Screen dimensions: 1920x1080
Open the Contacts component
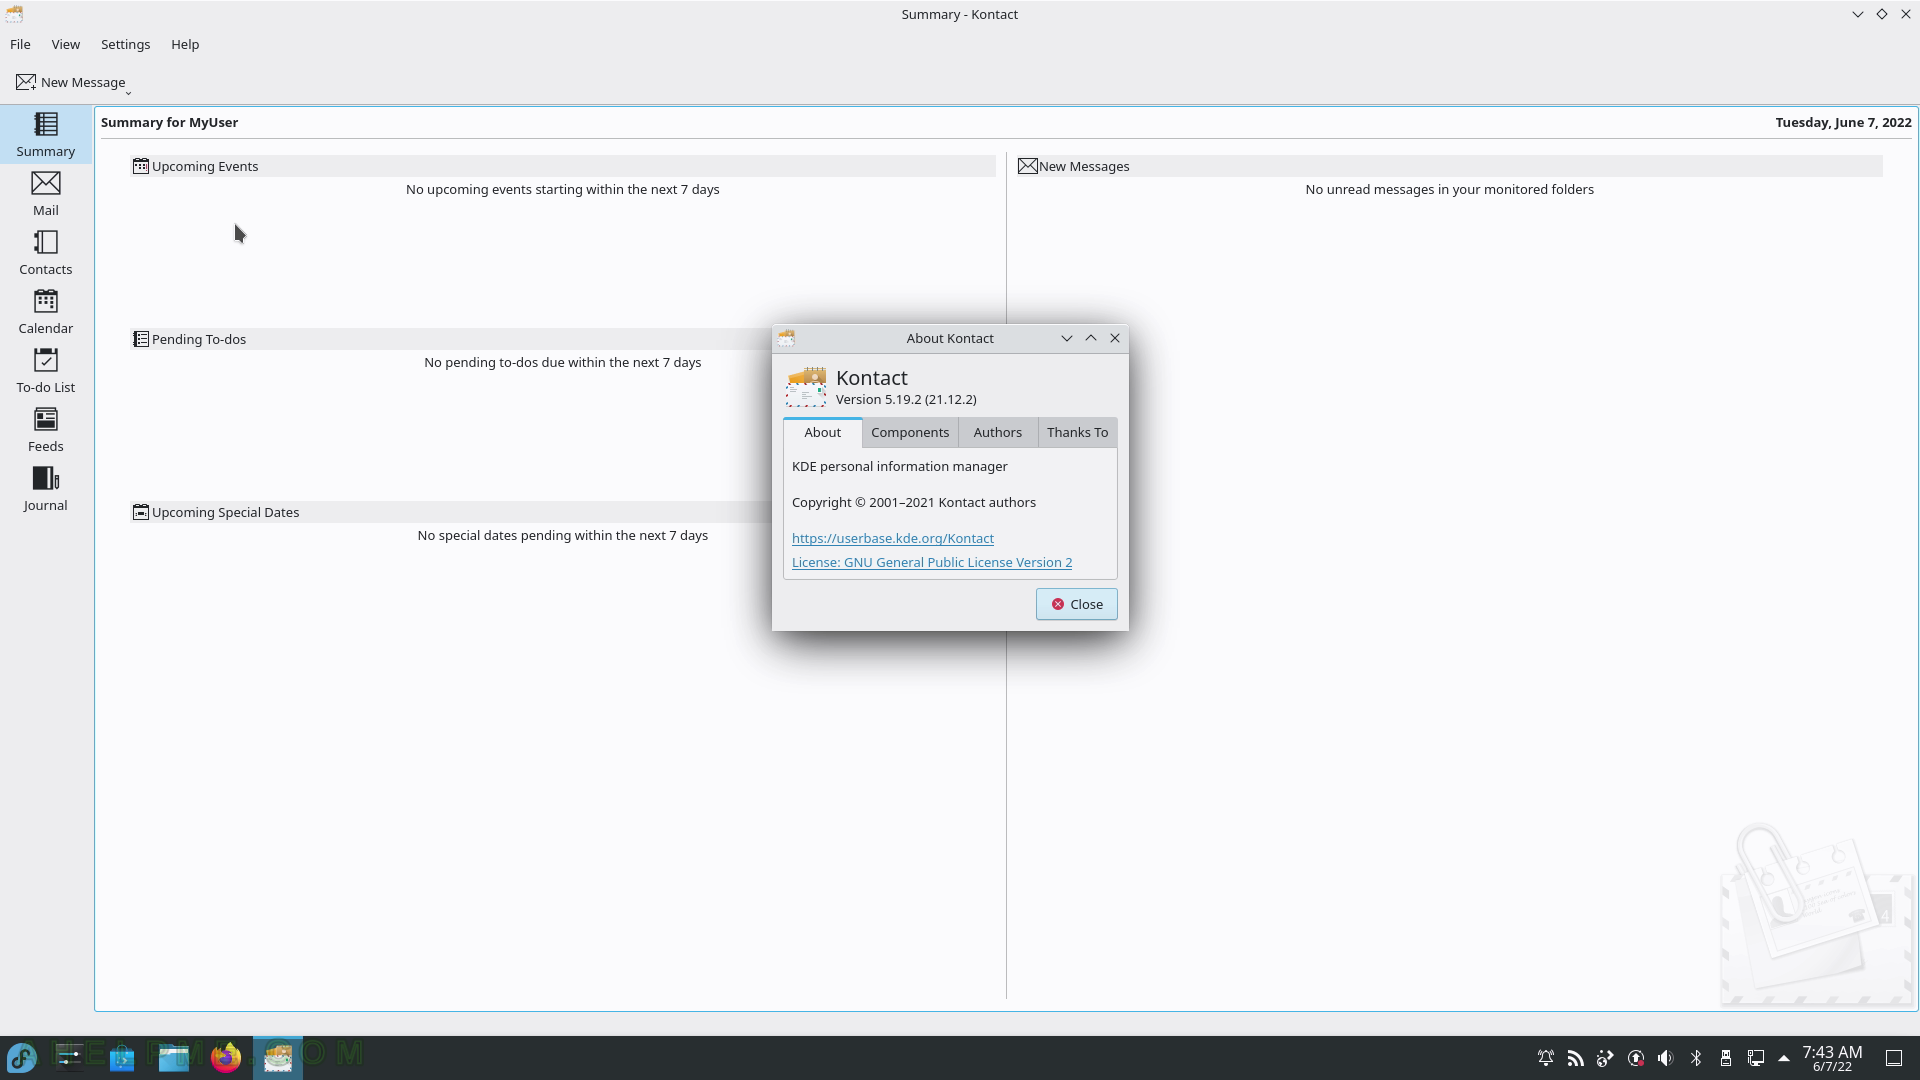[45, 253]
